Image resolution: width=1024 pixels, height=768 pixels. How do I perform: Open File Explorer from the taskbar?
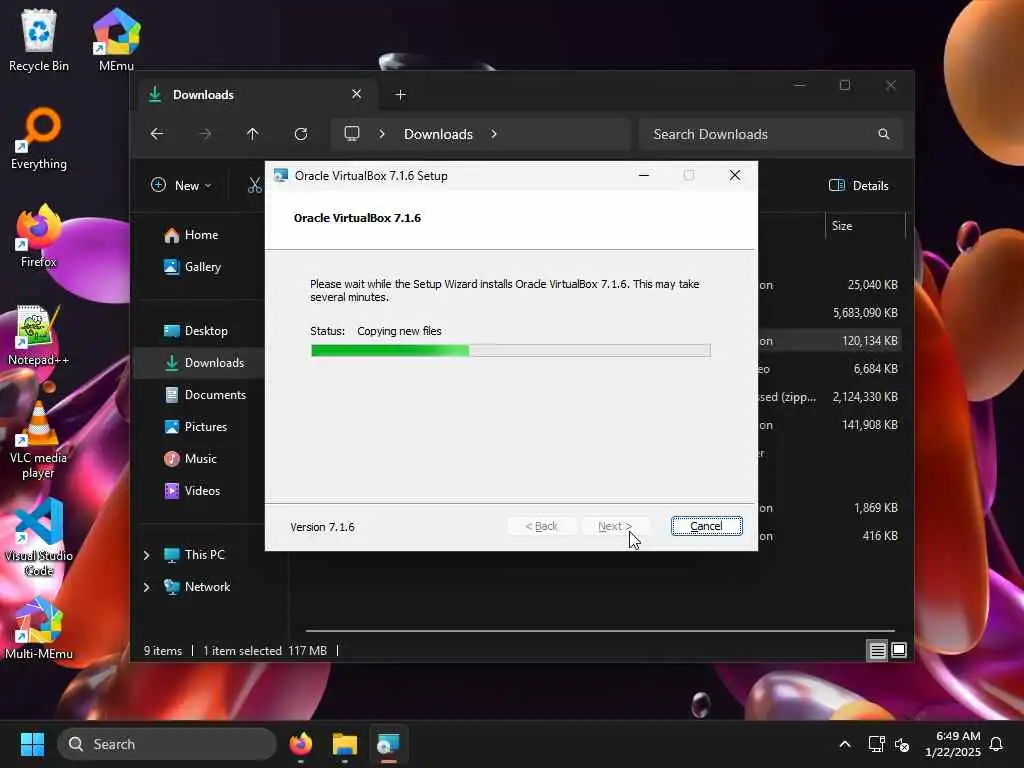(345, 744)
